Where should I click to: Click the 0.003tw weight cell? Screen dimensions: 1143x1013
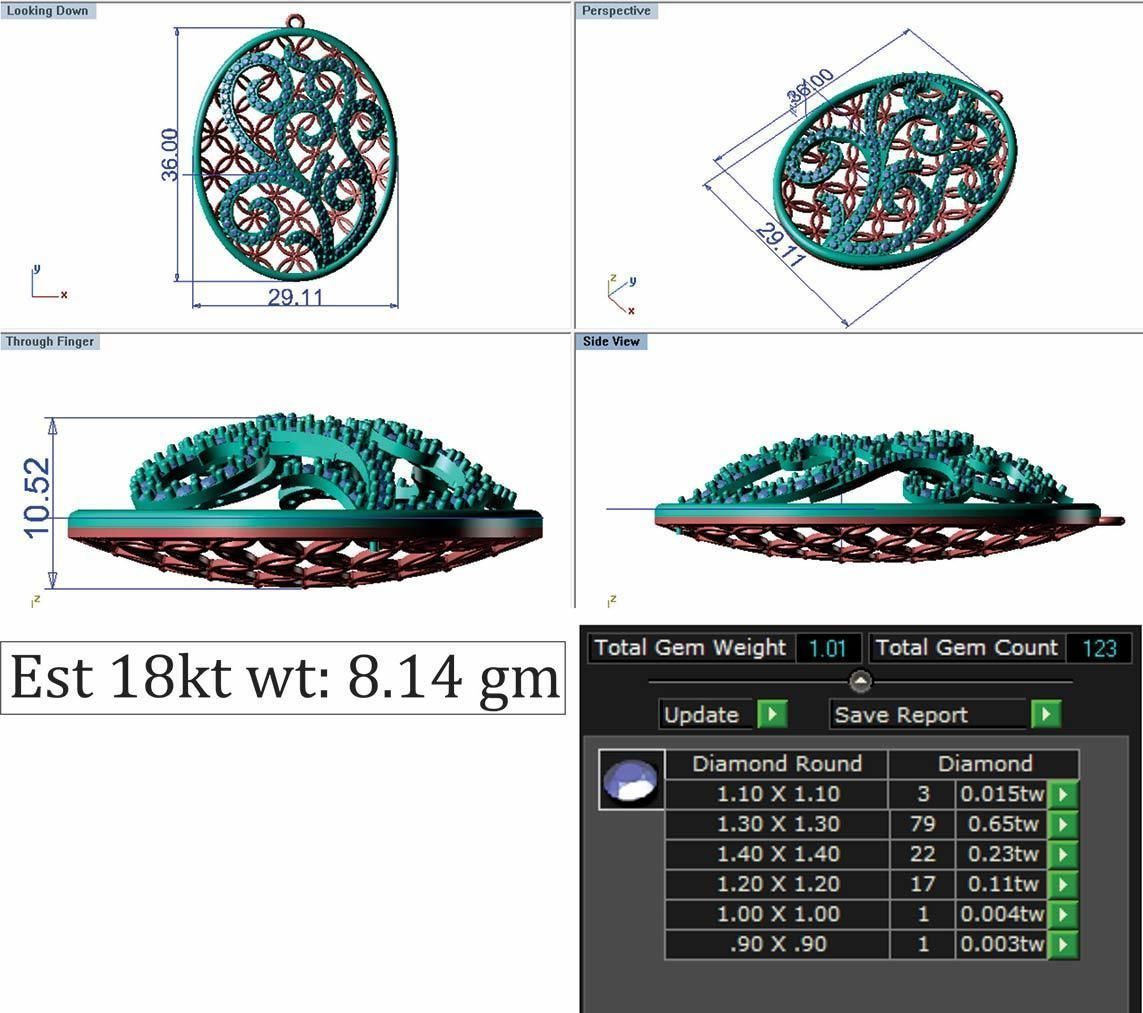click(1002, 944)
